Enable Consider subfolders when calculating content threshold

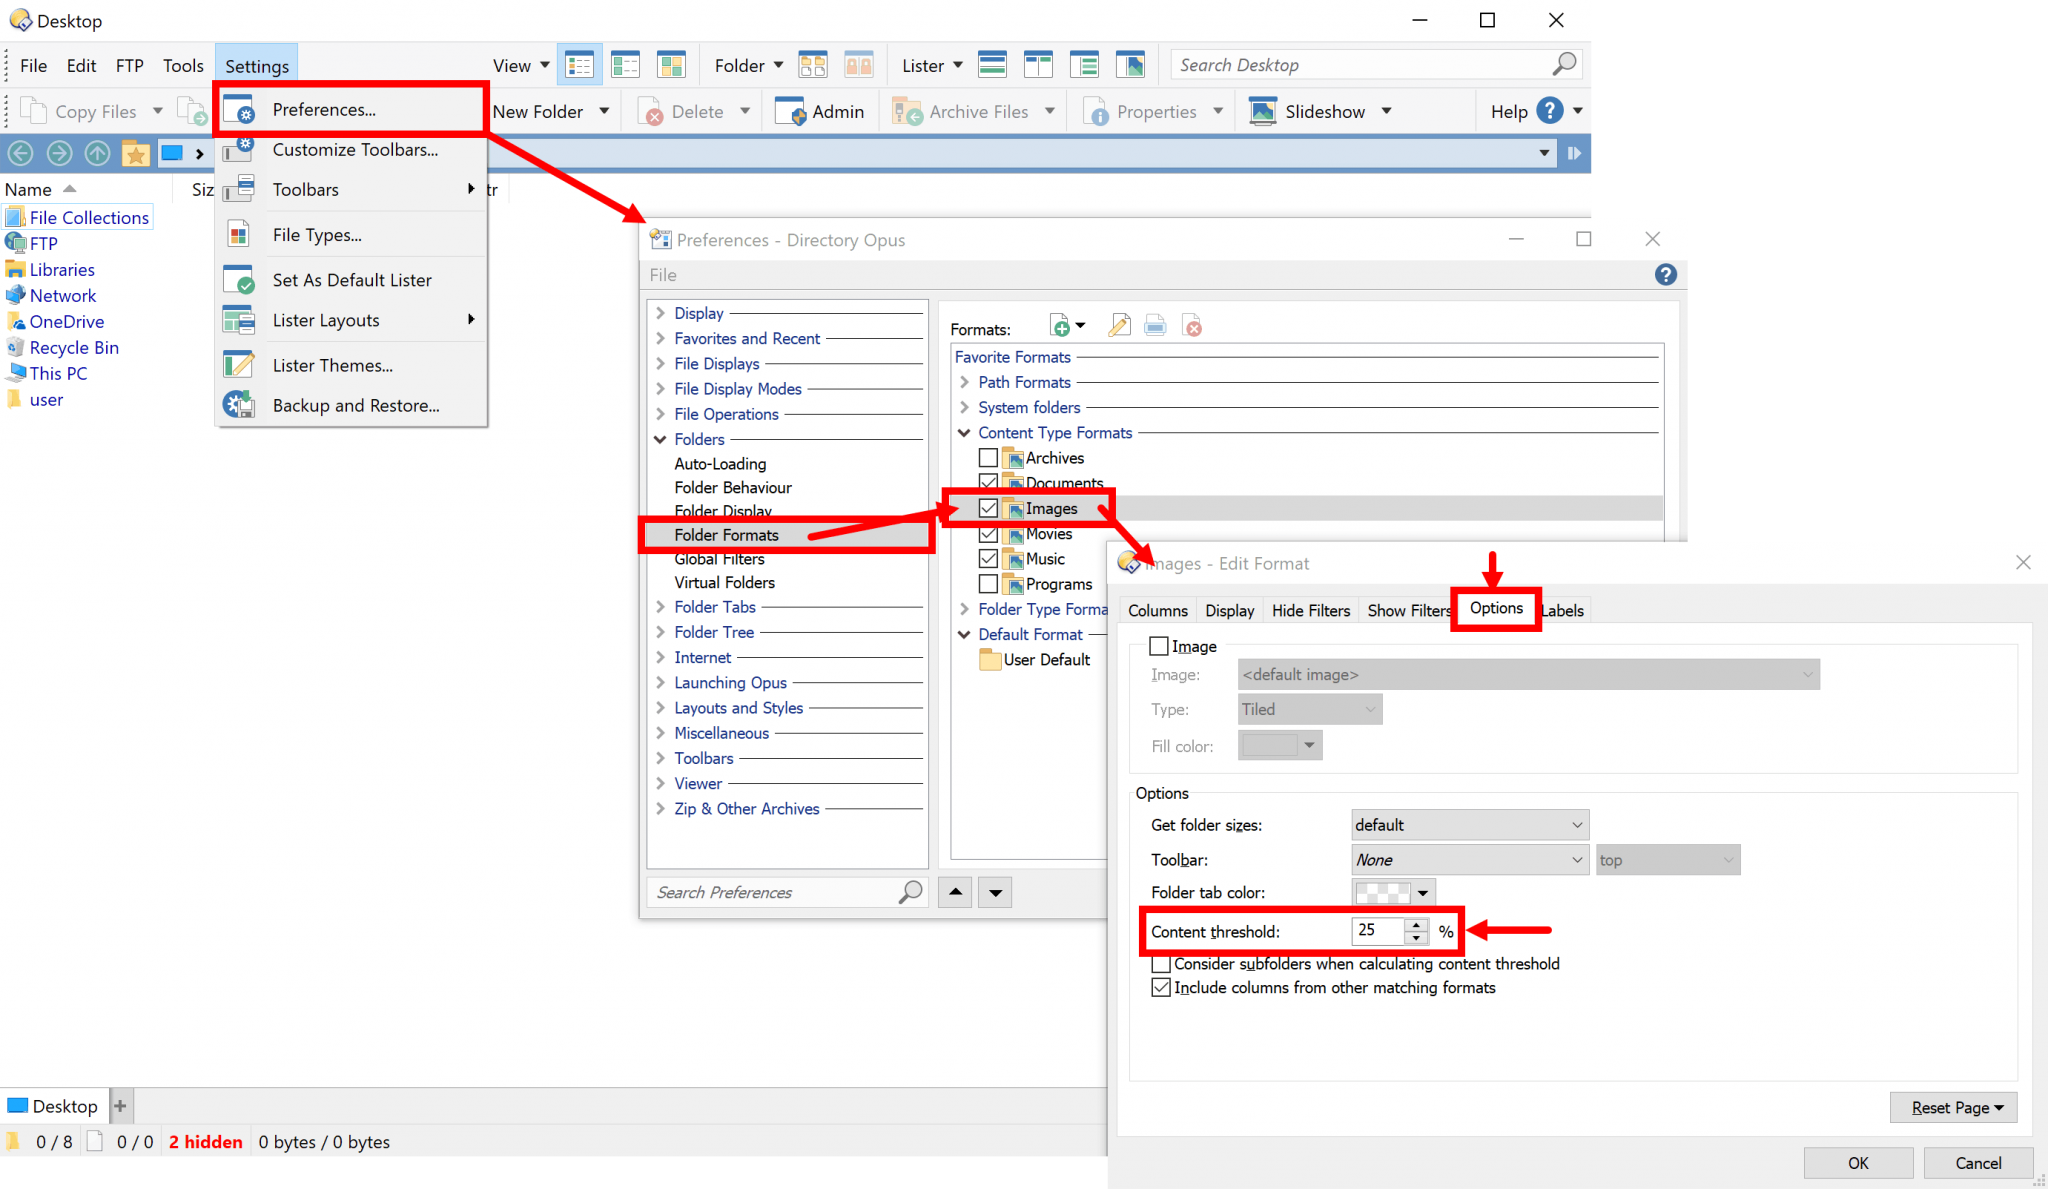(1161, 964)
